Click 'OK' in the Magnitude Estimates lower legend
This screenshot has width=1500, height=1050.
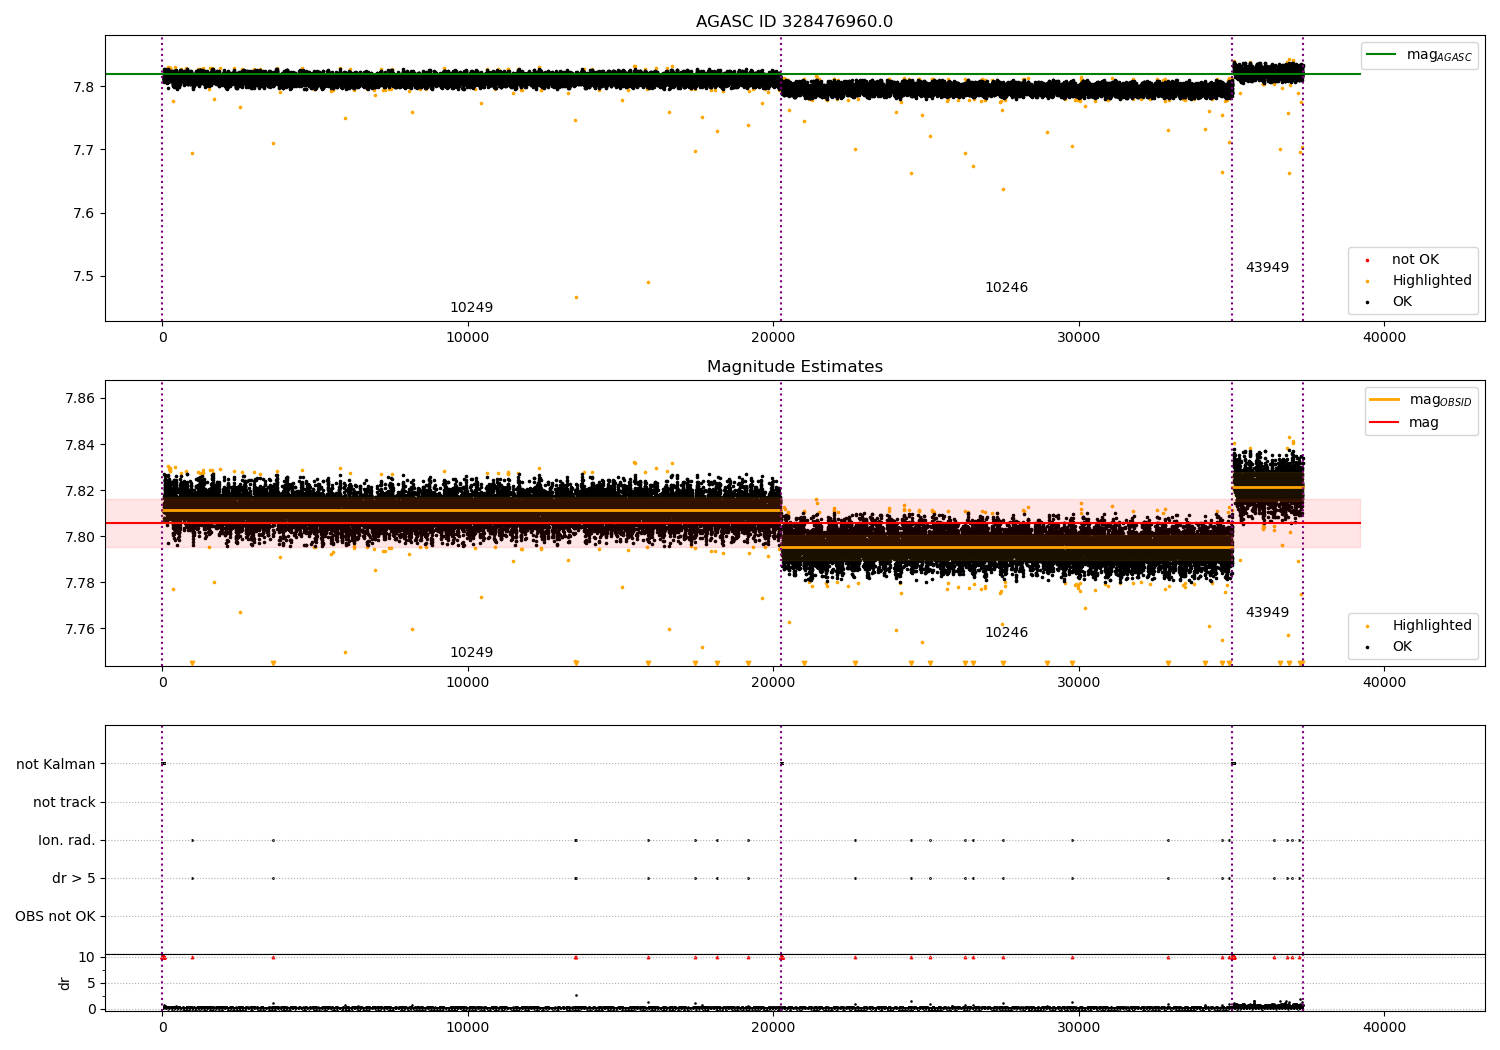(x=1402, y=647)
